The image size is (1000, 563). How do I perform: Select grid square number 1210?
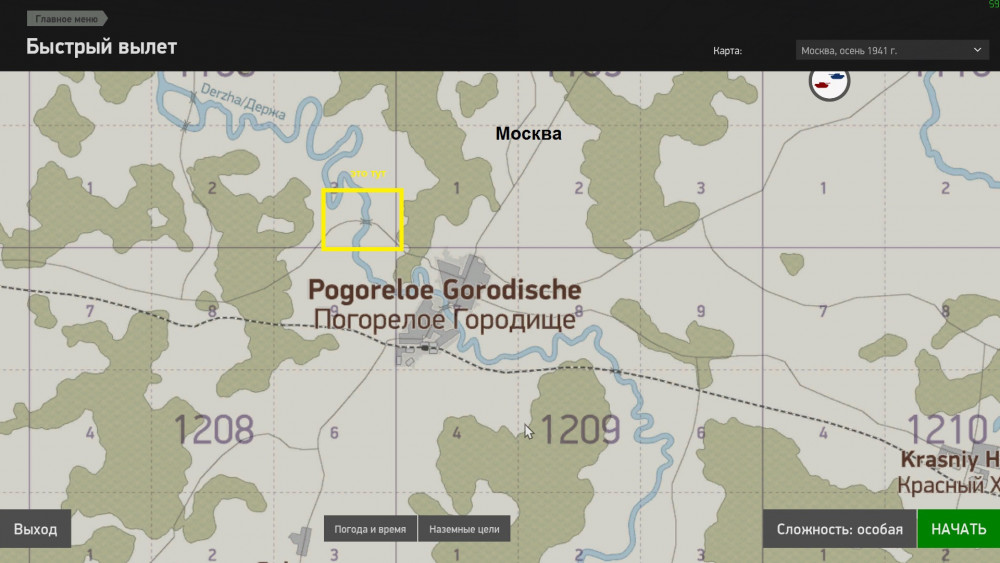click(946, 429)
